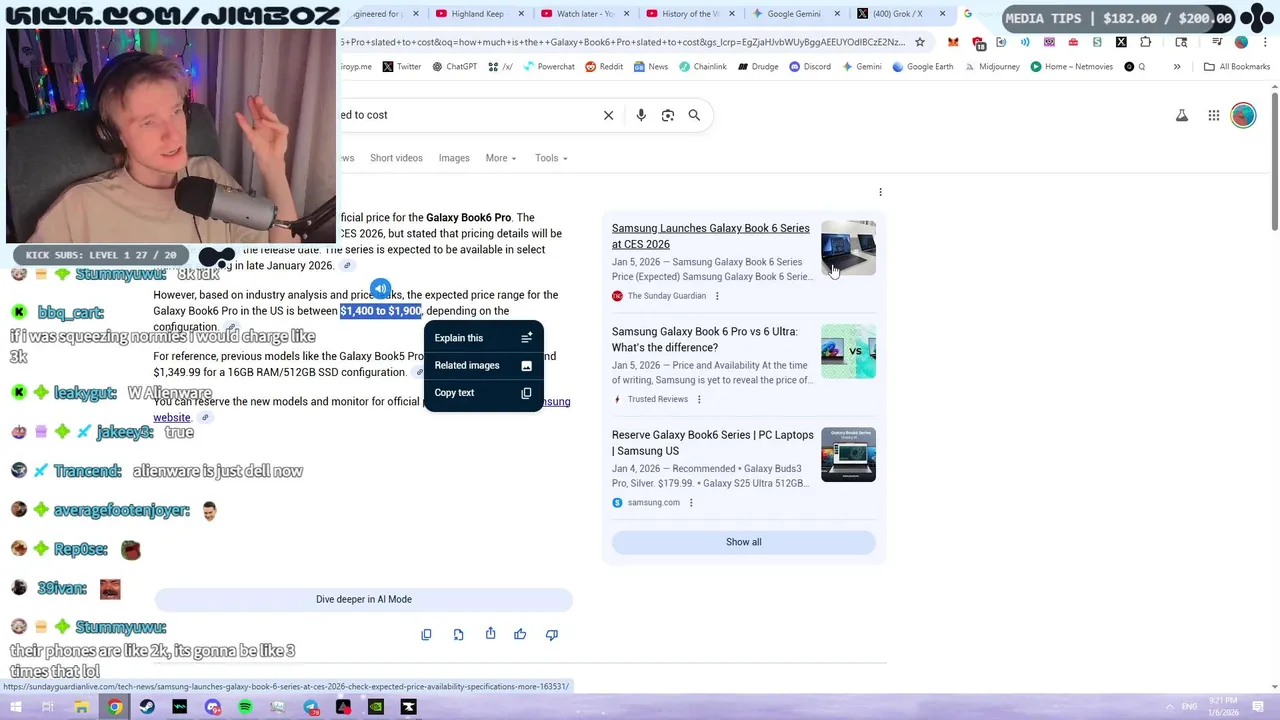Open the All Bookmarks folder
The width and height of the screenshot is (1280, 720).
pos(1237,67)
